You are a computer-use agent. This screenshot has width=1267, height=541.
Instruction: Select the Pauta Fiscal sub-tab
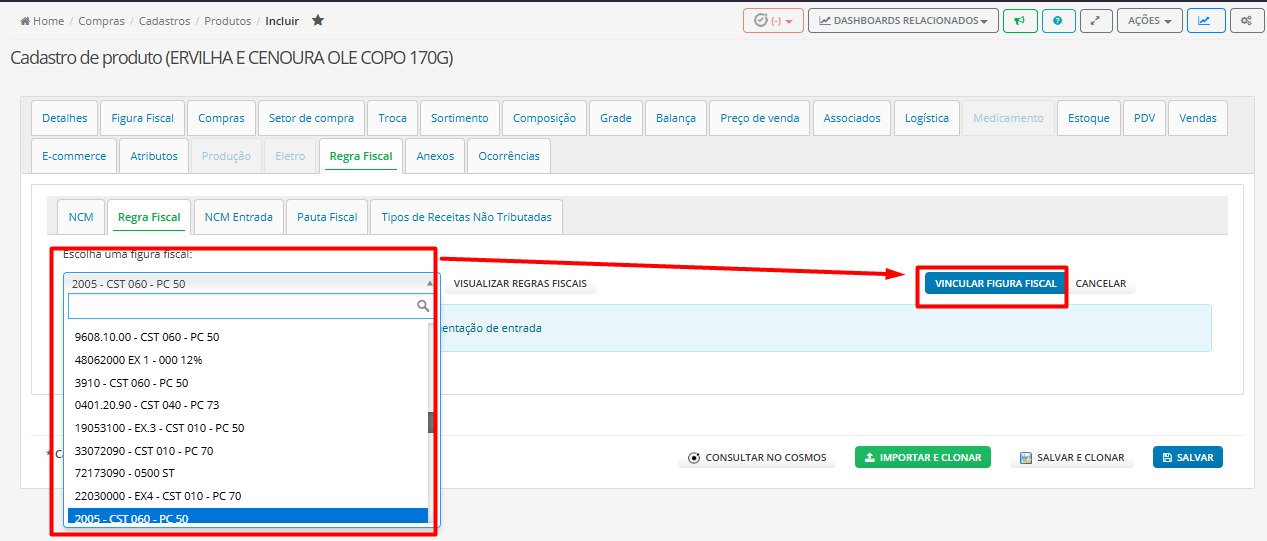pos(327,217)
